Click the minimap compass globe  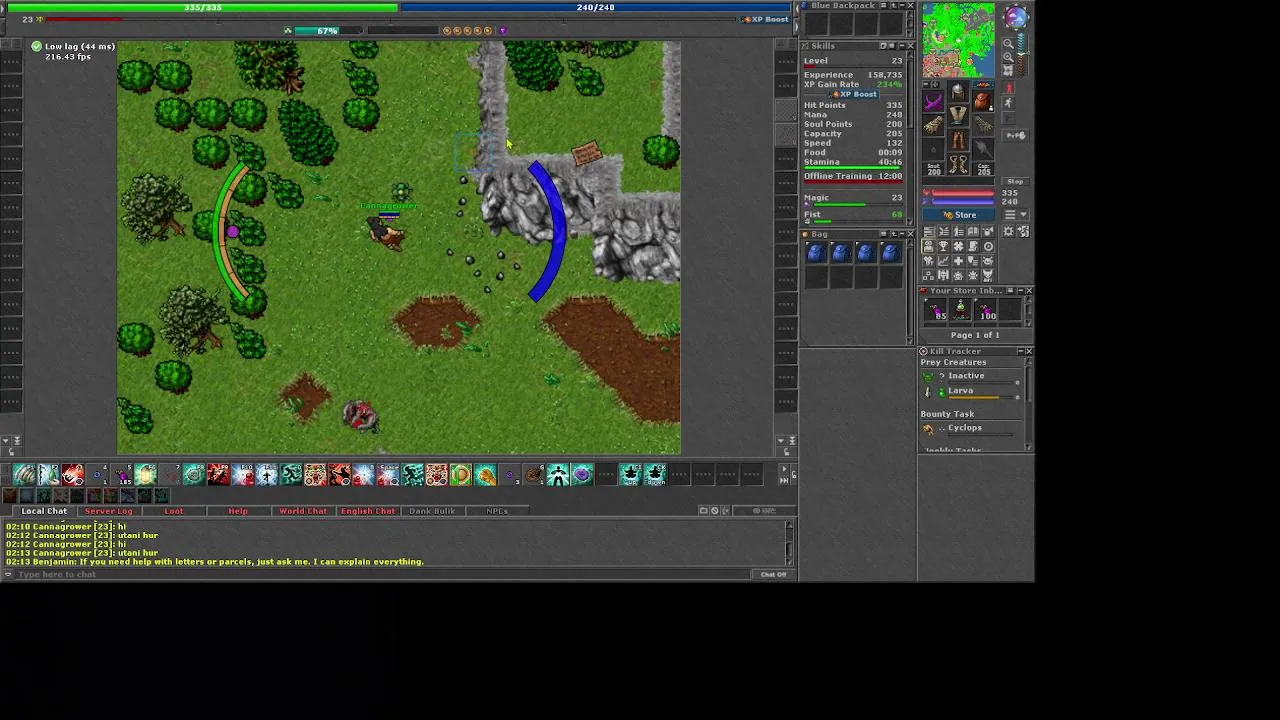click(1015, 16)
